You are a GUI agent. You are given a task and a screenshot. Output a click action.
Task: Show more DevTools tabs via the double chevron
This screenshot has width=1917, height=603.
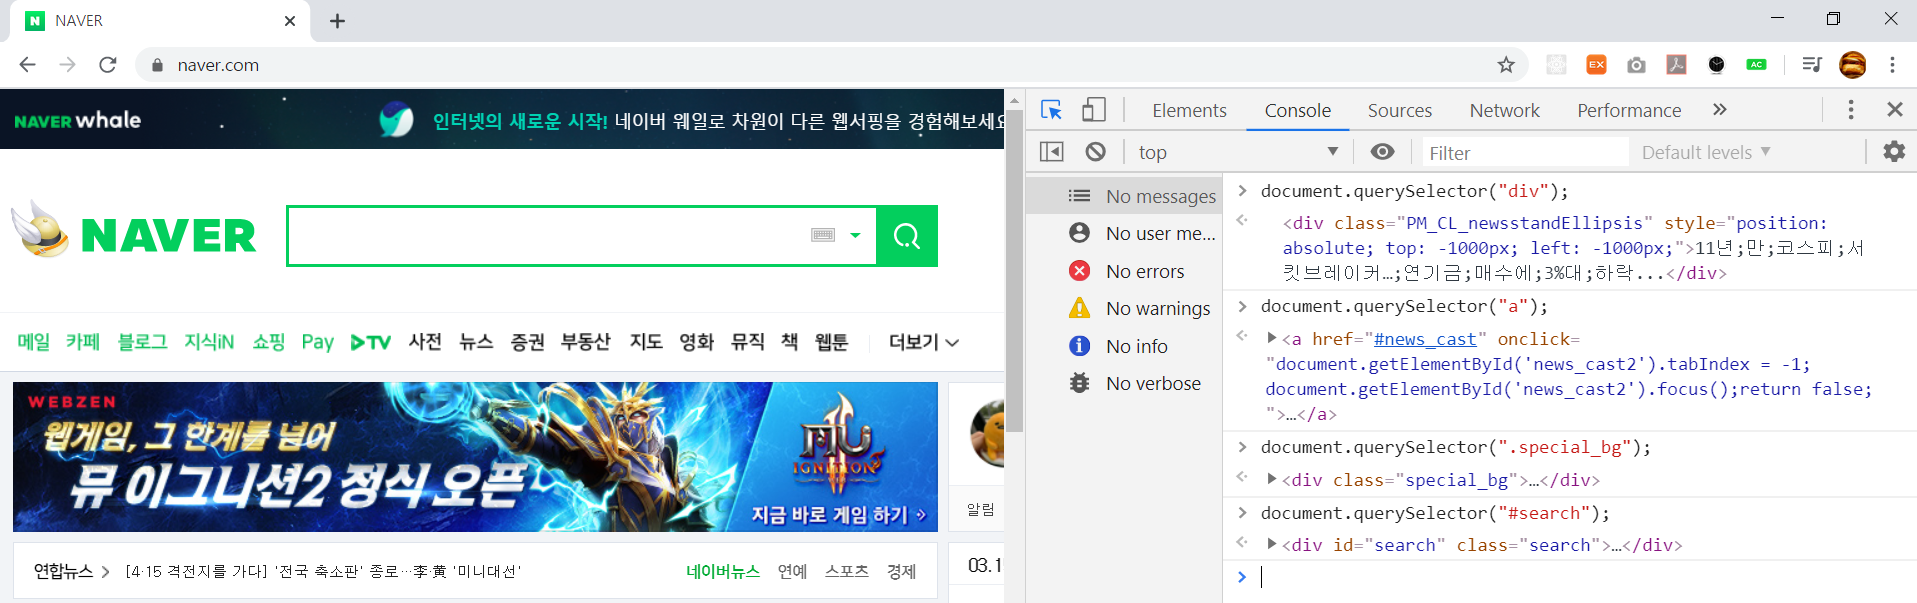(x=1719, y=110)
